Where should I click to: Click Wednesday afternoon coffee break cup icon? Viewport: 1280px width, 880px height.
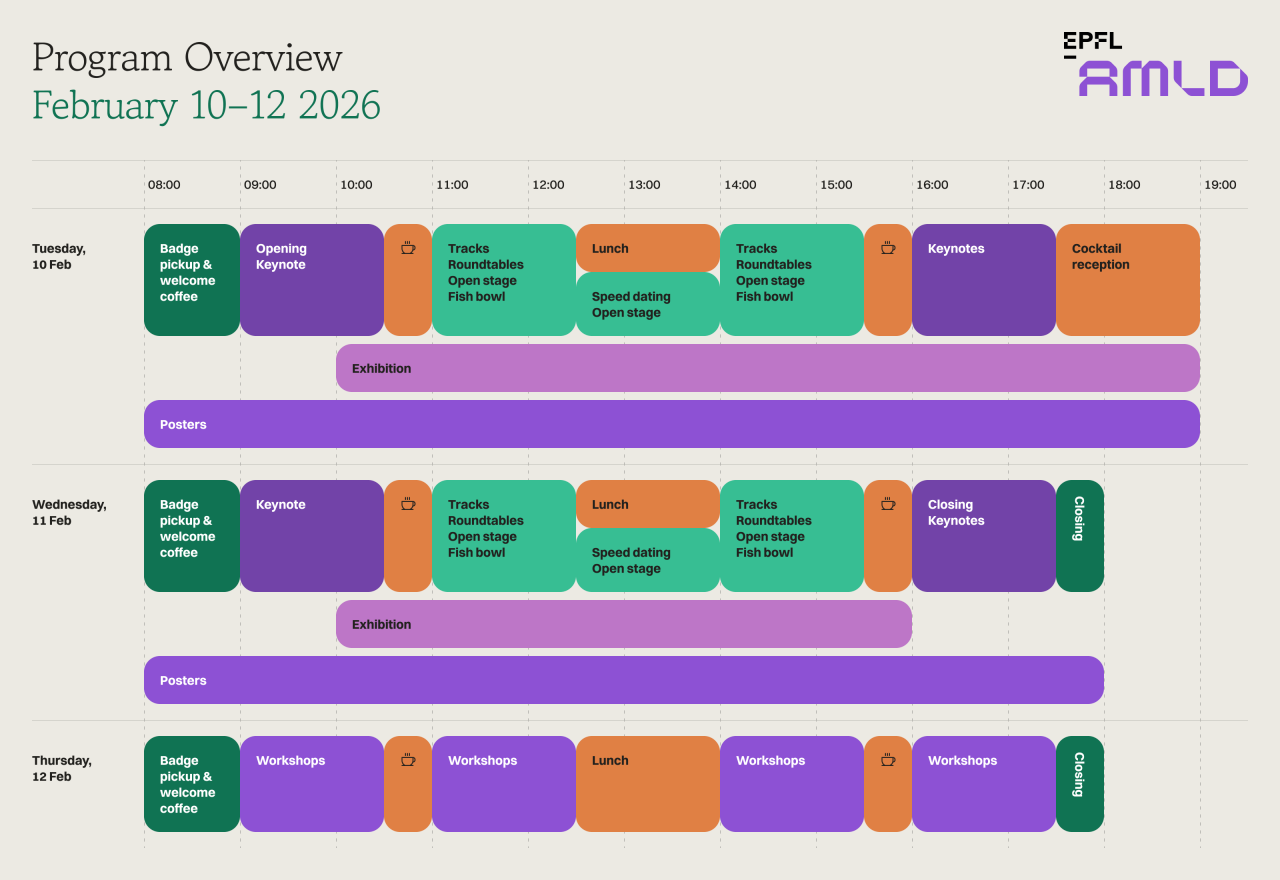pos(888,504)
